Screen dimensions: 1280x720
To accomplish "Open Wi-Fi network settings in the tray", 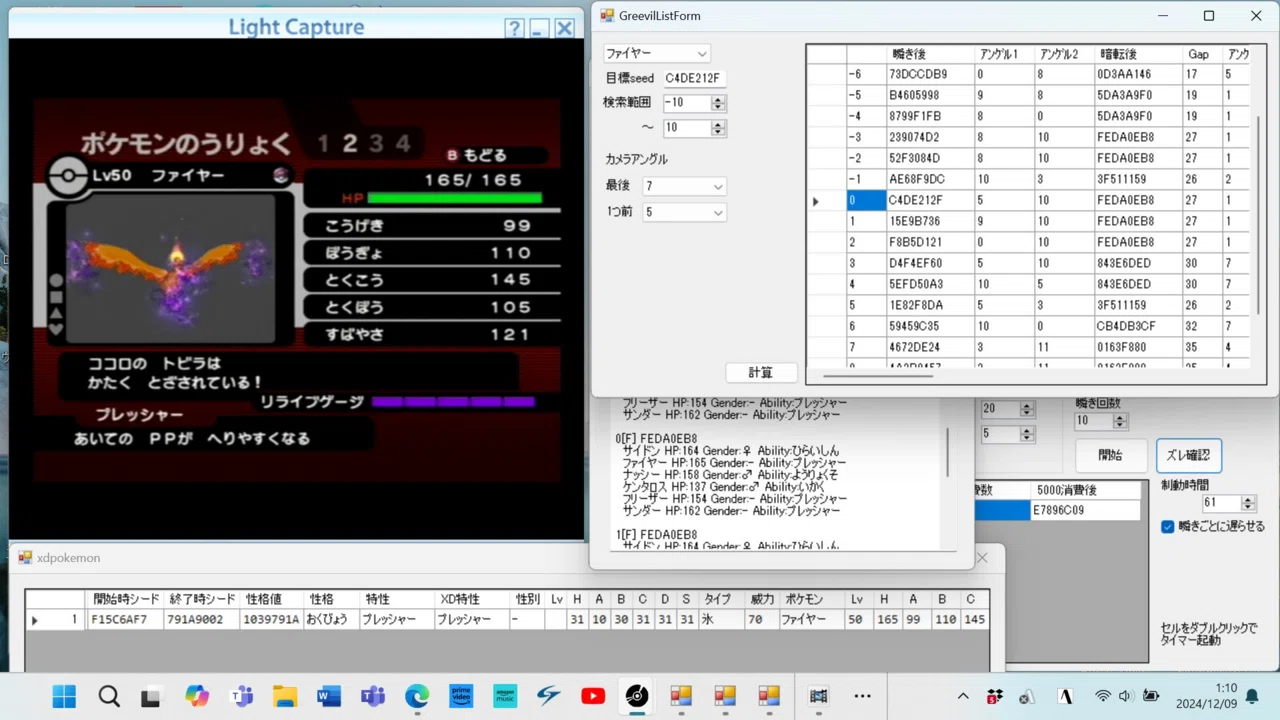I will (1103, 696).
